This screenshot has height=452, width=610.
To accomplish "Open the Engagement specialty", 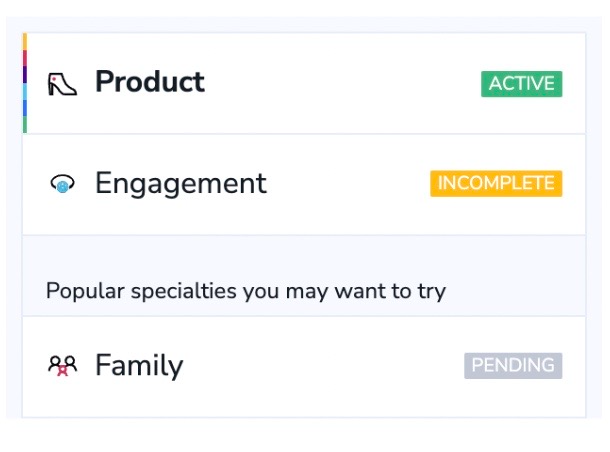I will click(x=180, y=184).
